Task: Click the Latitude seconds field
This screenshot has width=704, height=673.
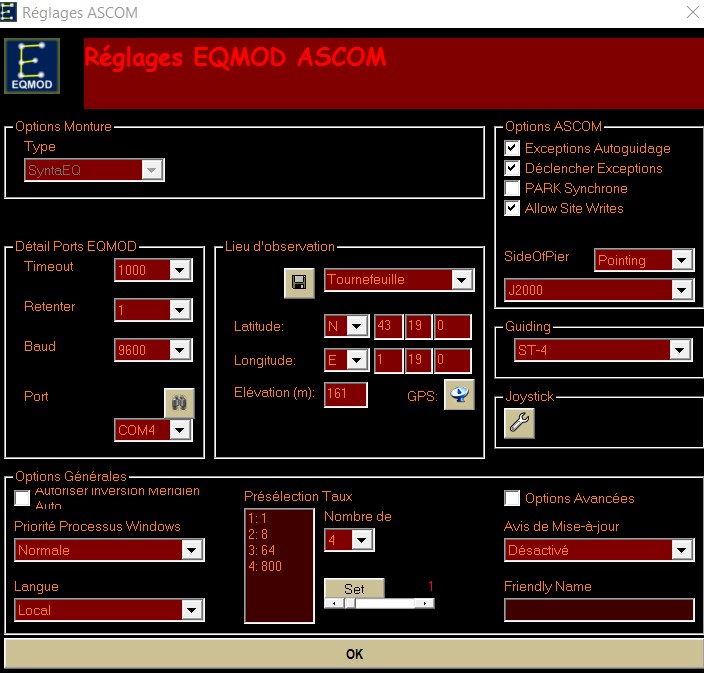Action: (x=453, y=326)
